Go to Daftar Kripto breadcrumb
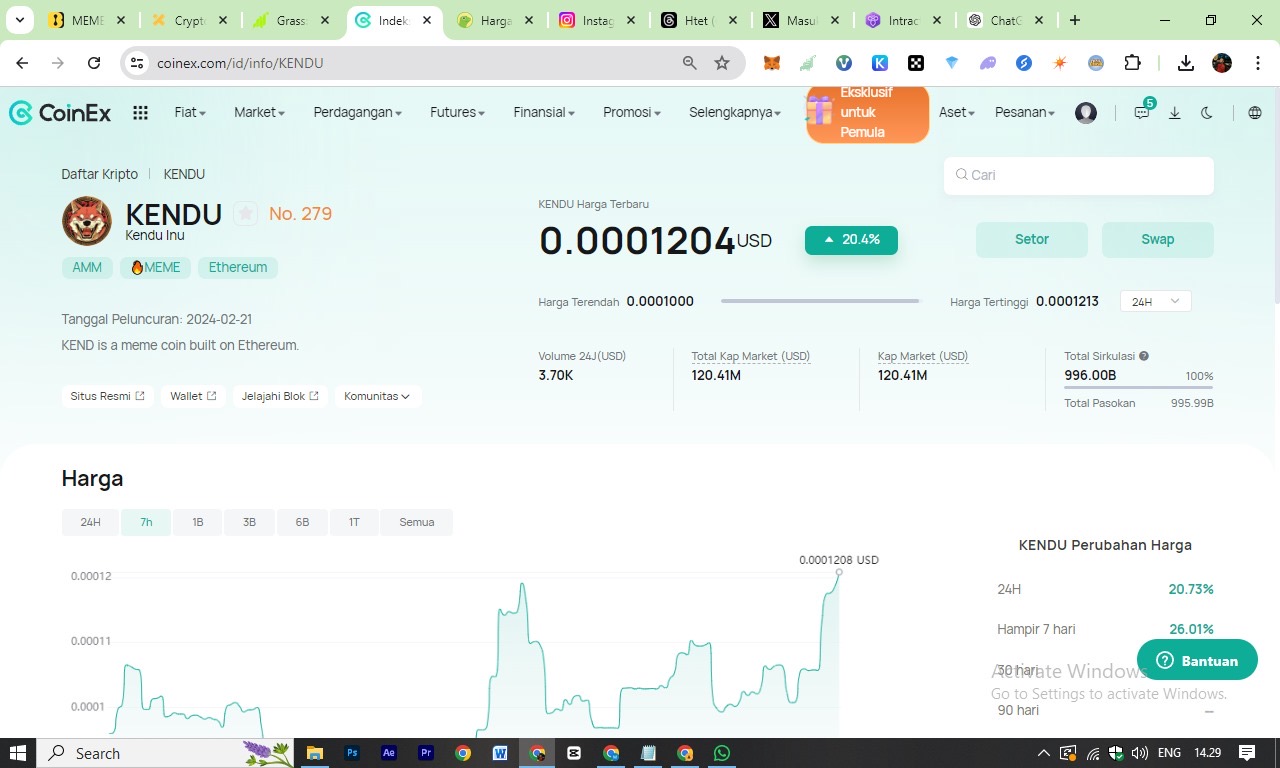This screenshot has height=768, width=1280. coord(100,174)
